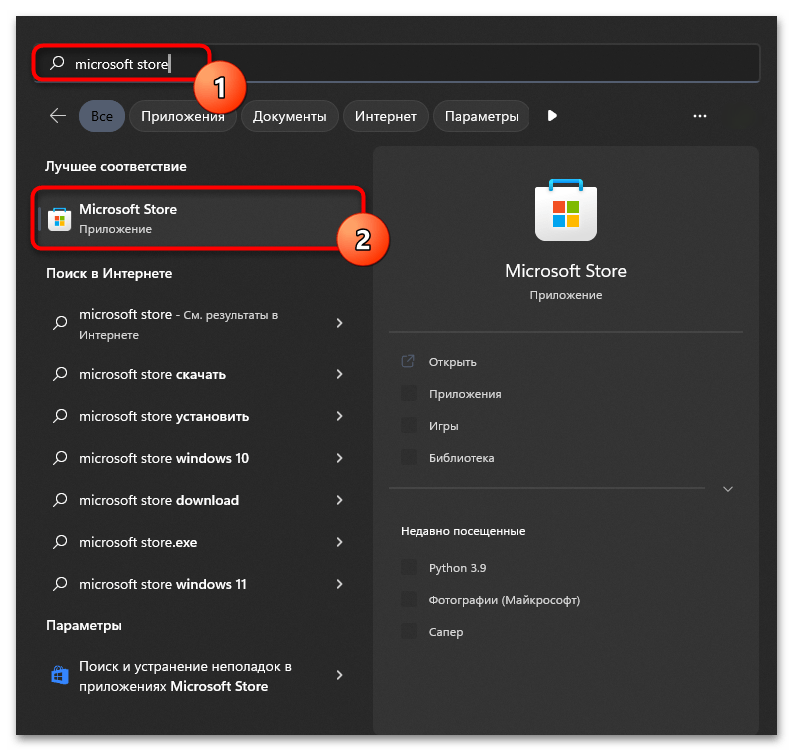Expand arrow for microsoft store download
Viewport: 793px width, 751px height.
pyautogui.click(x=339, y=500)
